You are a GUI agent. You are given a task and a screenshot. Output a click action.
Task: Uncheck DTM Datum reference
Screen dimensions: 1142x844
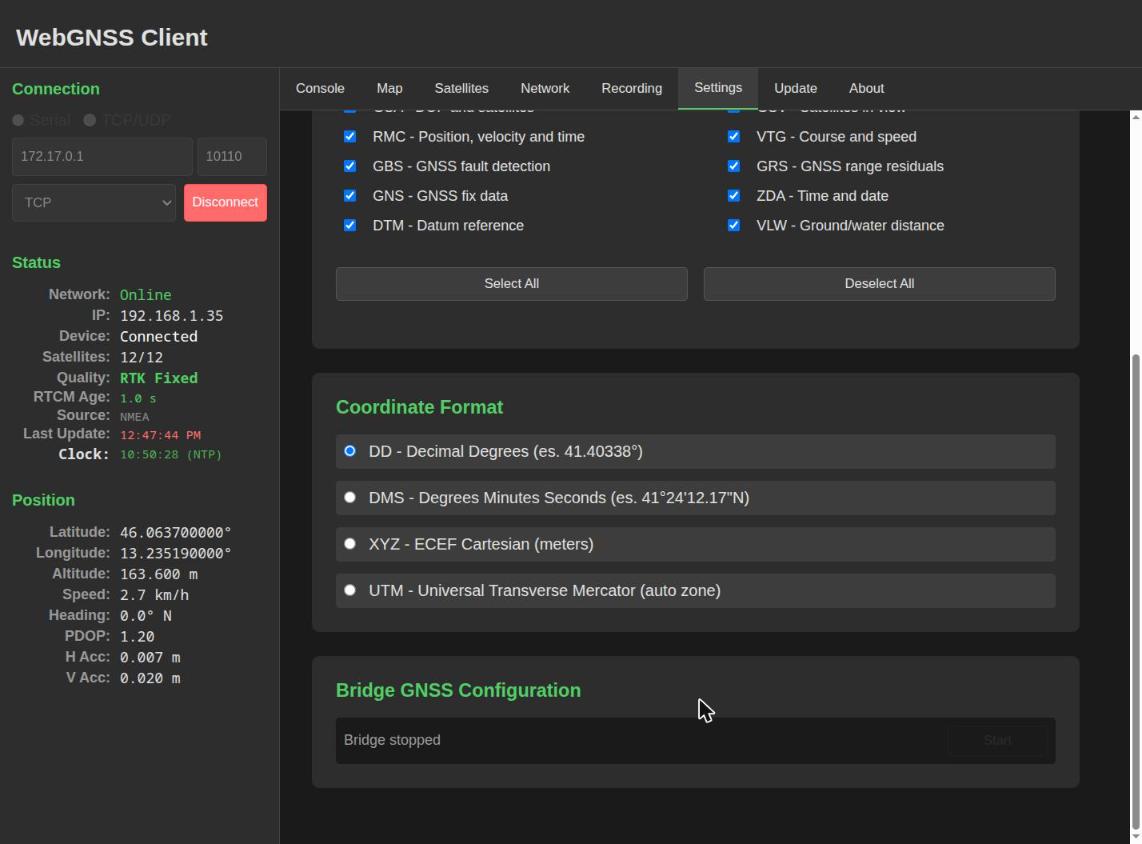[x=350, y=225]
